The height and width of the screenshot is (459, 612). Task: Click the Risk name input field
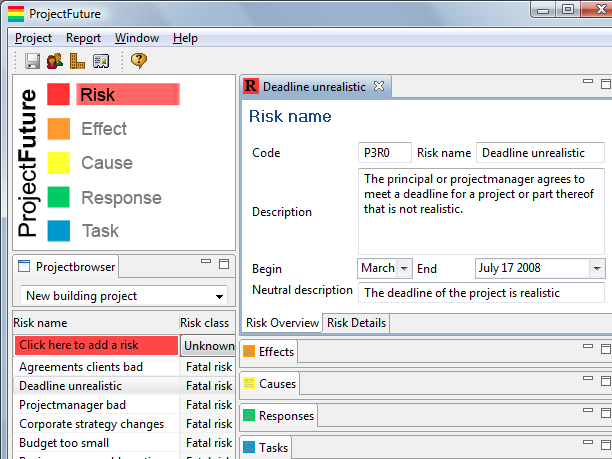coord(540,152)
